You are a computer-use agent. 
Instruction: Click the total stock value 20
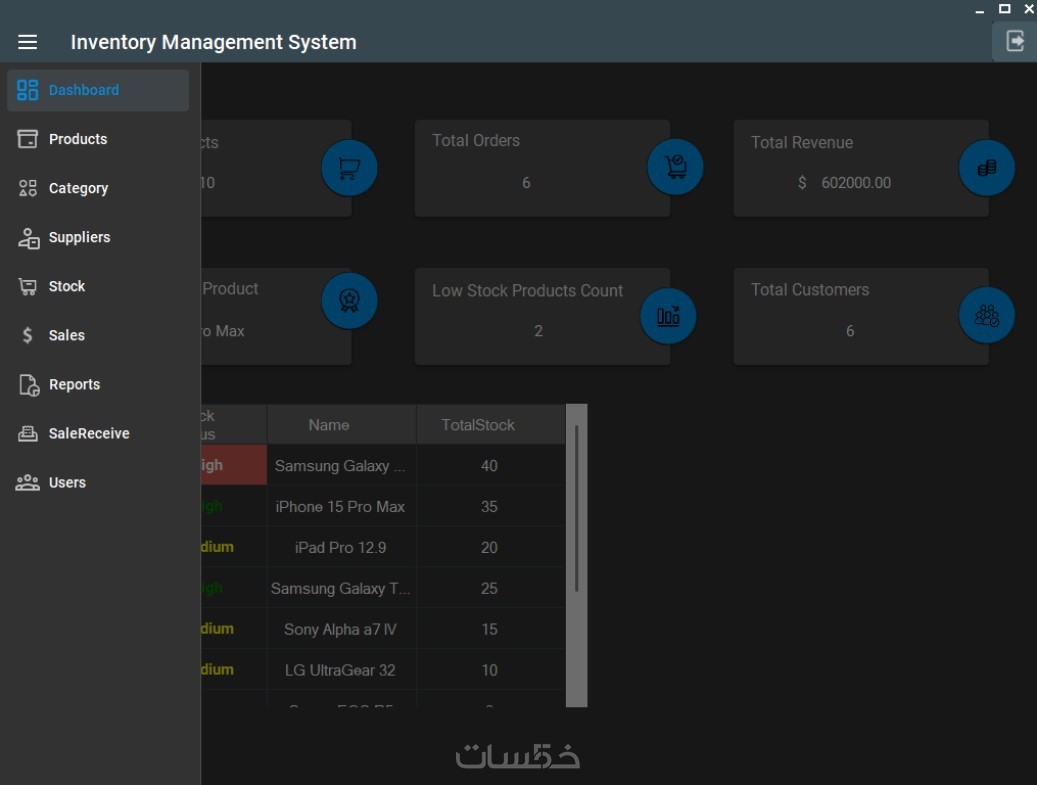tap(489, 548)
